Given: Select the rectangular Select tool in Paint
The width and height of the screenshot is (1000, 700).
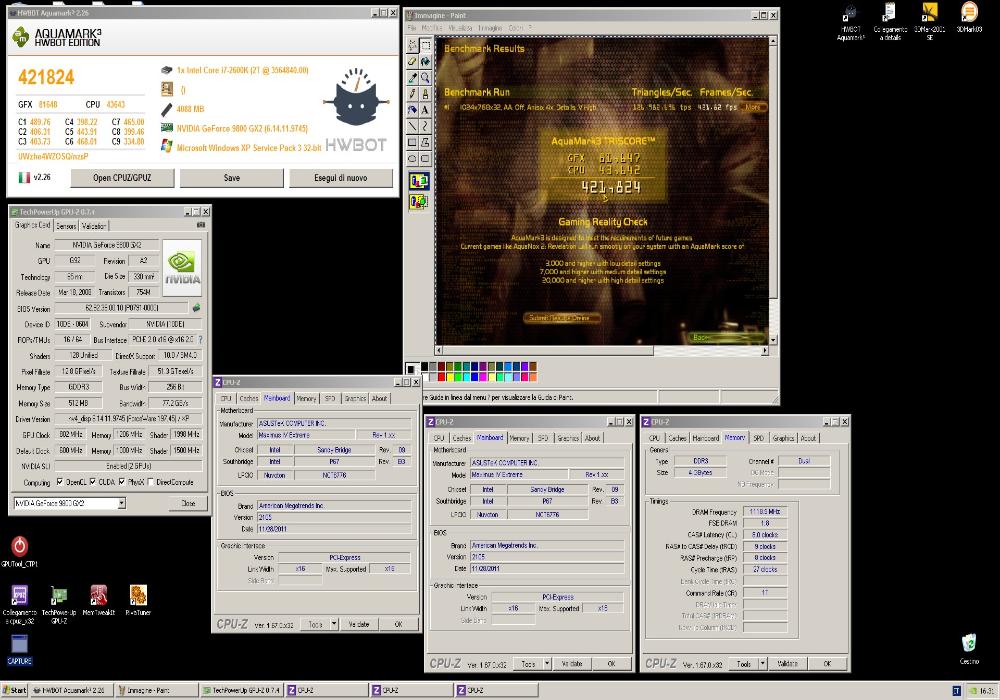Looking at the screenshot, I should click(425, 45).
